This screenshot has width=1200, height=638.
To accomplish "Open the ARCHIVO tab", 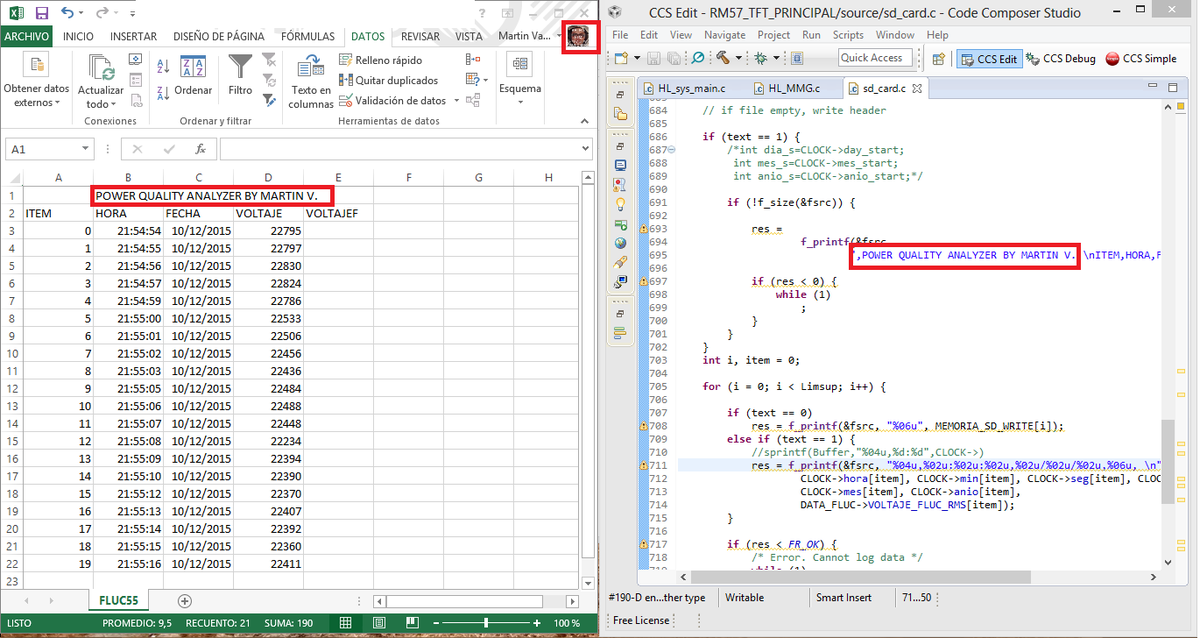I will (27, 36).
